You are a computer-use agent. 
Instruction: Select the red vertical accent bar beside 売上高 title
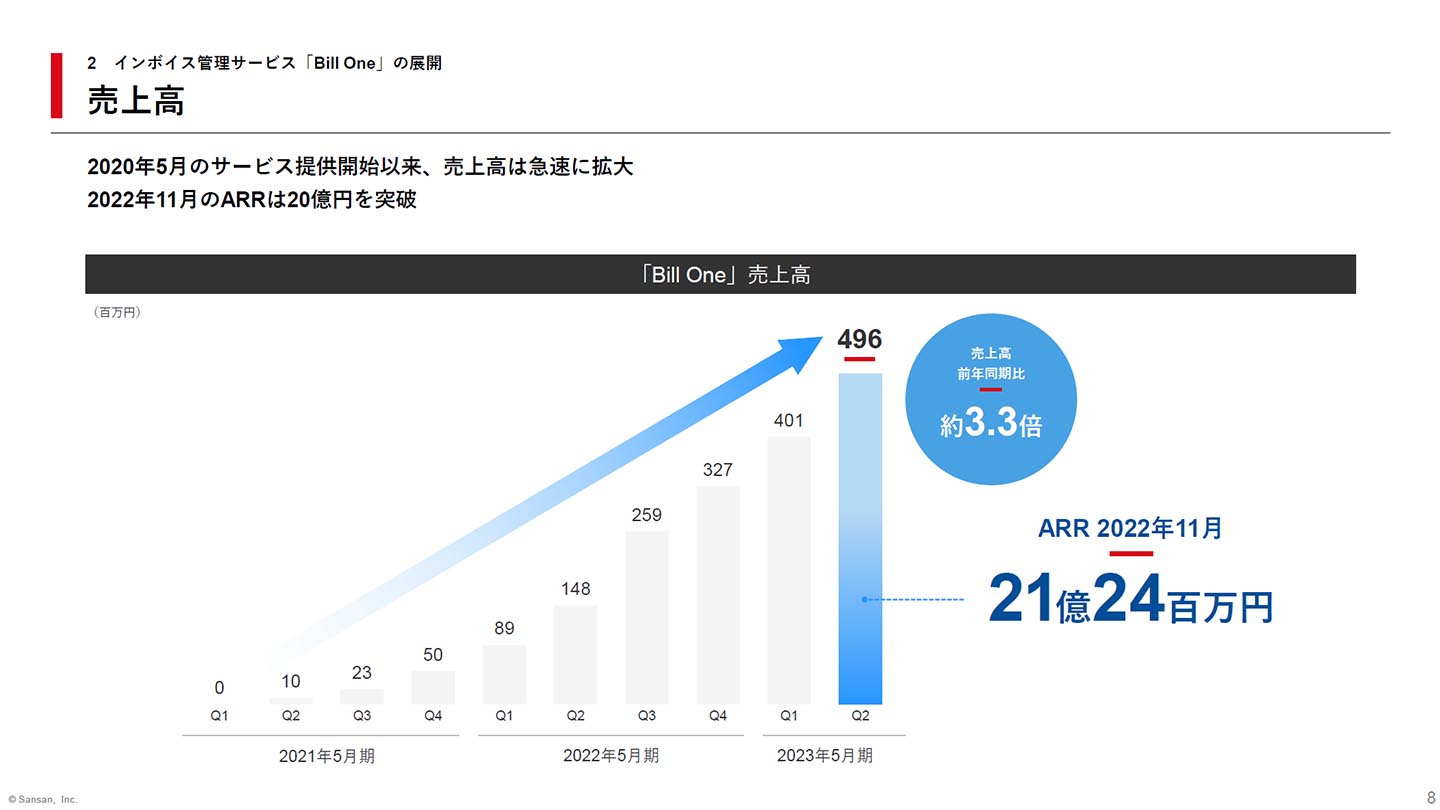click(x=57, y=86)
